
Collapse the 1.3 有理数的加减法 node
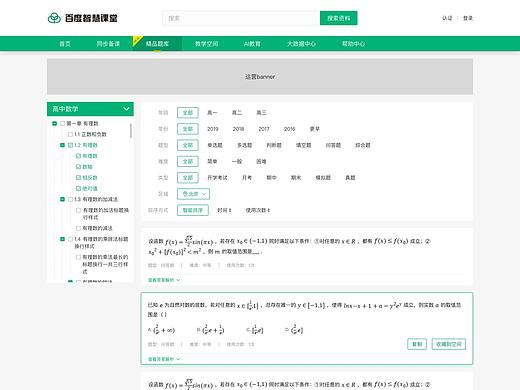click(62, 199)
